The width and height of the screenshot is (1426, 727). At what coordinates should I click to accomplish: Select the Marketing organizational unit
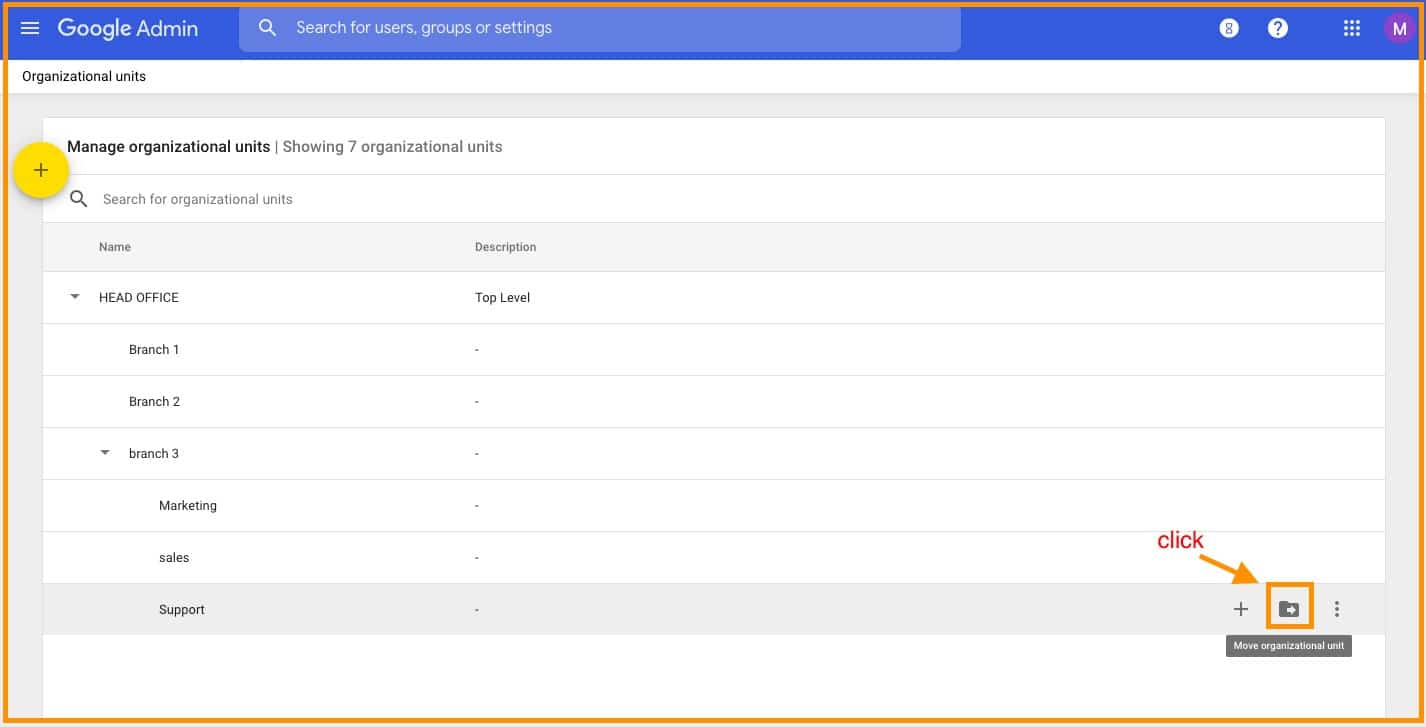tap(187, 505)
